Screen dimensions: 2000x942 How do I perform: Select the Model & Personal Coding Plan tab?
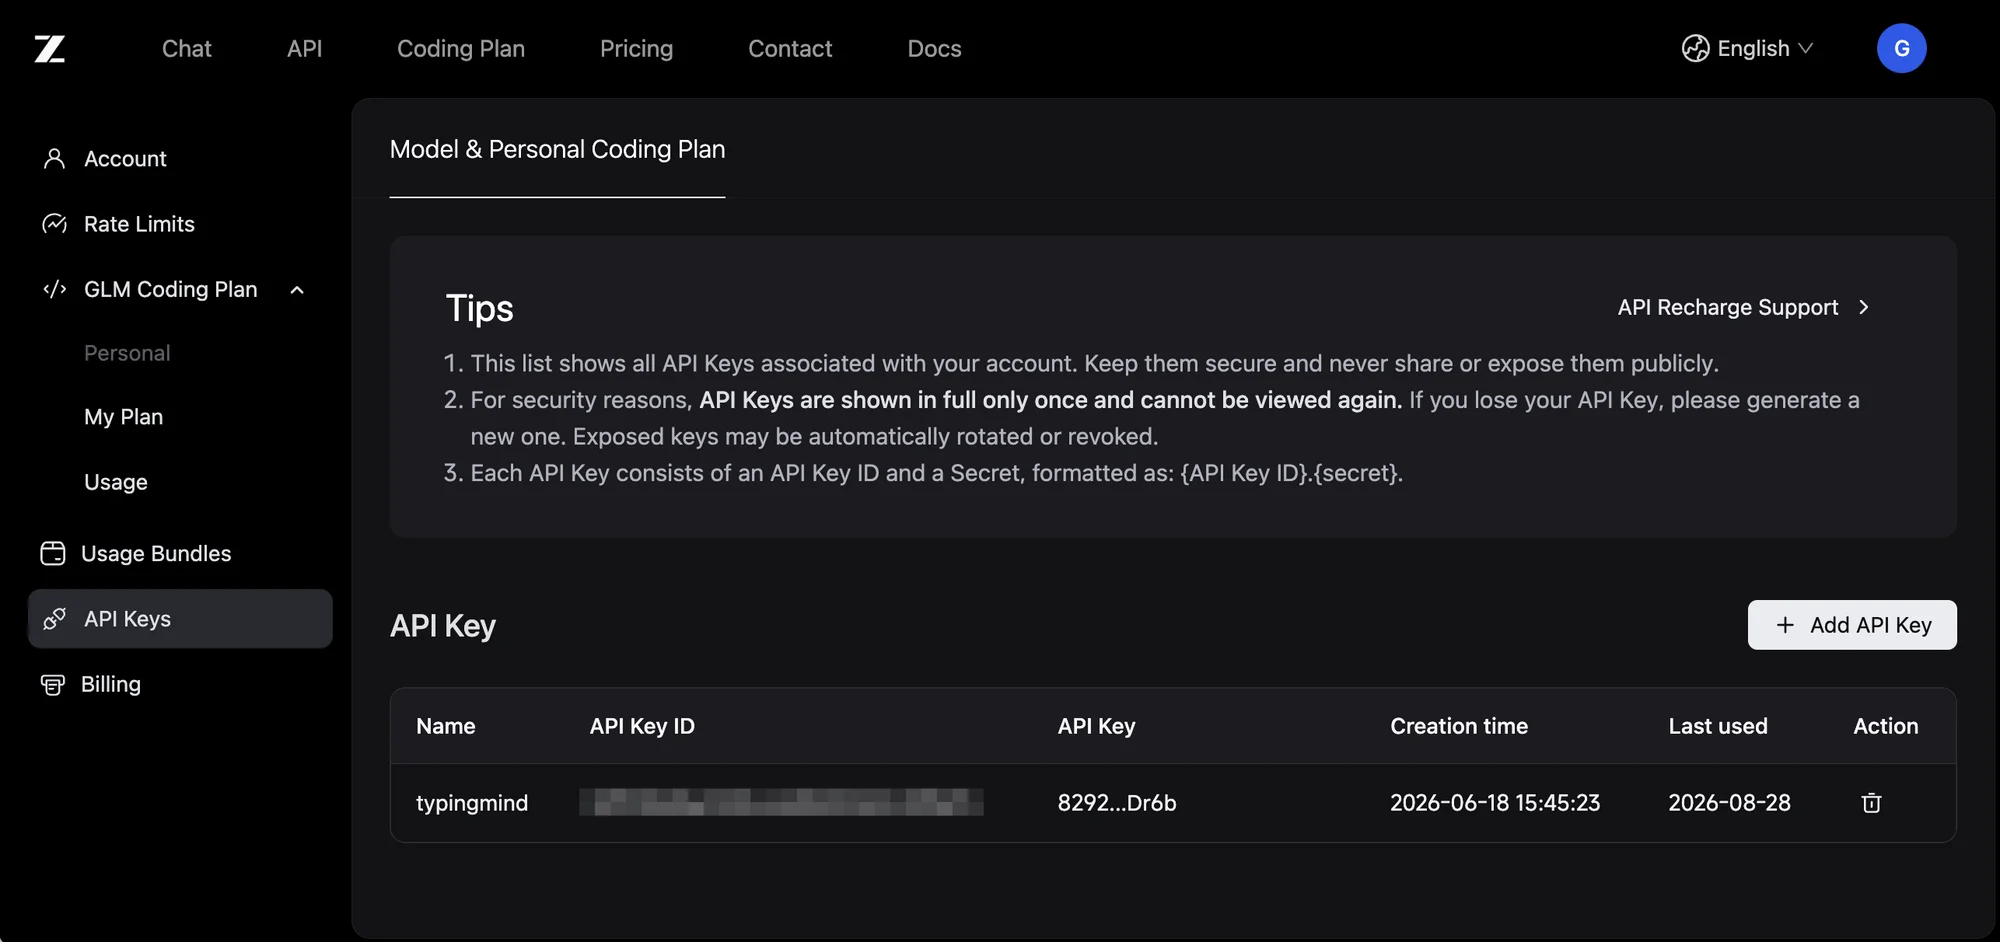point(557,149)
